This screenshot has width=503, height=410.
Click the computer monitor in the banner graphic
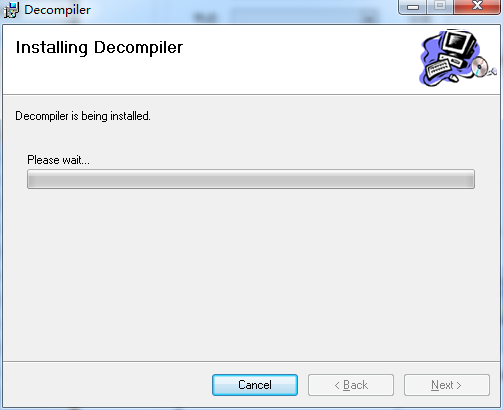click(459, 43)
